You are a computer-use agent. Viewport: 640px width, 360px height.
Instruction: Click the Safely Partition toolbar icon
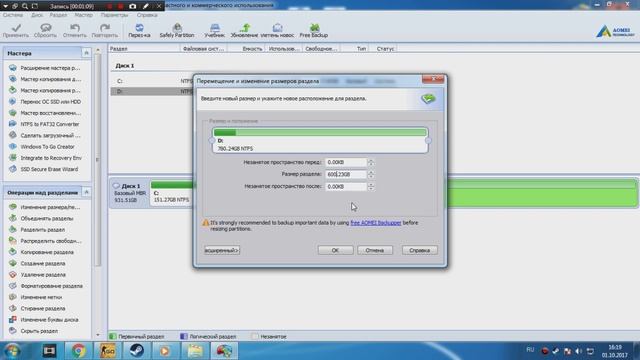point(177,31)
